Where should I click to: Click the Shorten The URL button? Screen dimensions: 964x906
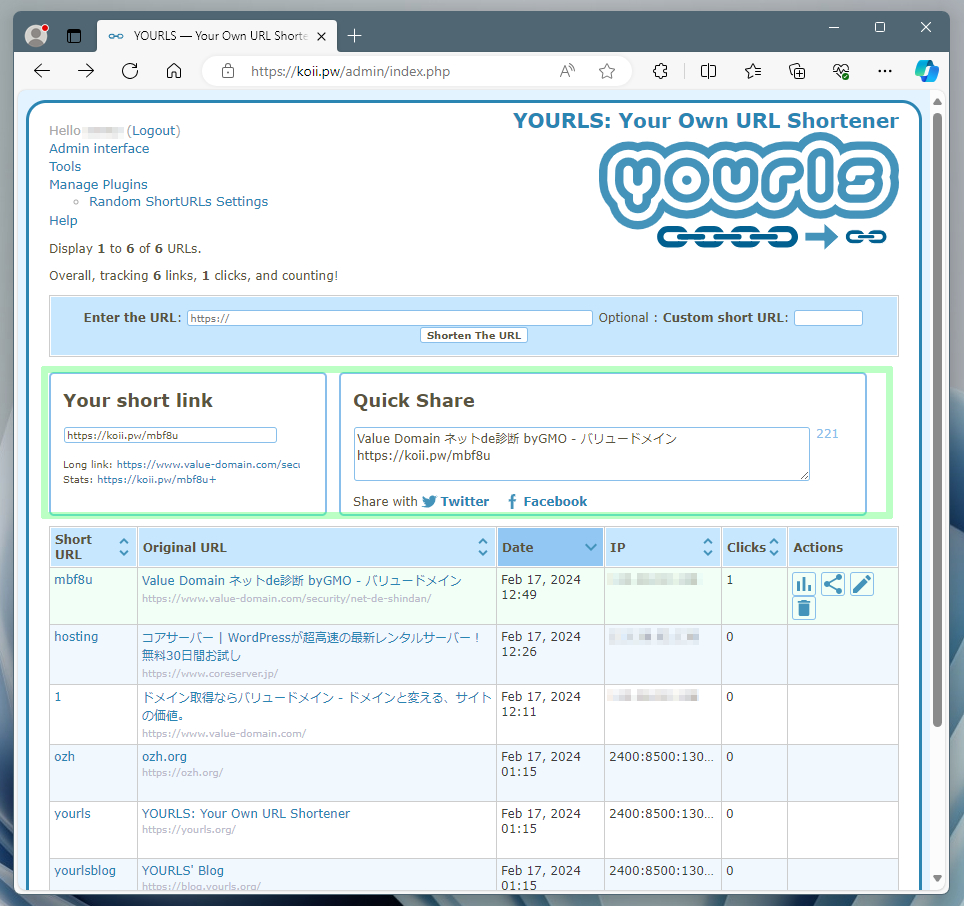click(474, 336)
